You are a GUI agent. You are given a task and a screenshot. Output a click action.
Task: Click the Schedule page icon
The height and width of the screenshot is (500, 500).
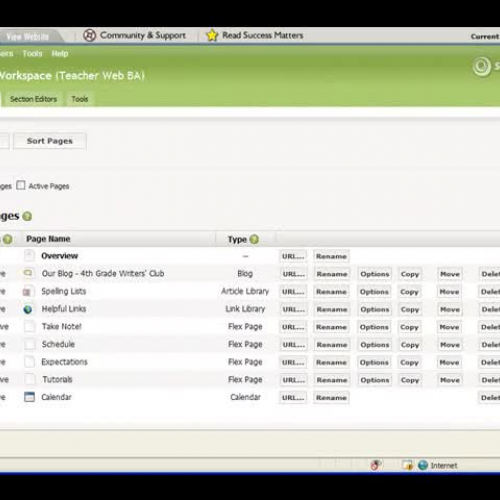coord(30,344)
